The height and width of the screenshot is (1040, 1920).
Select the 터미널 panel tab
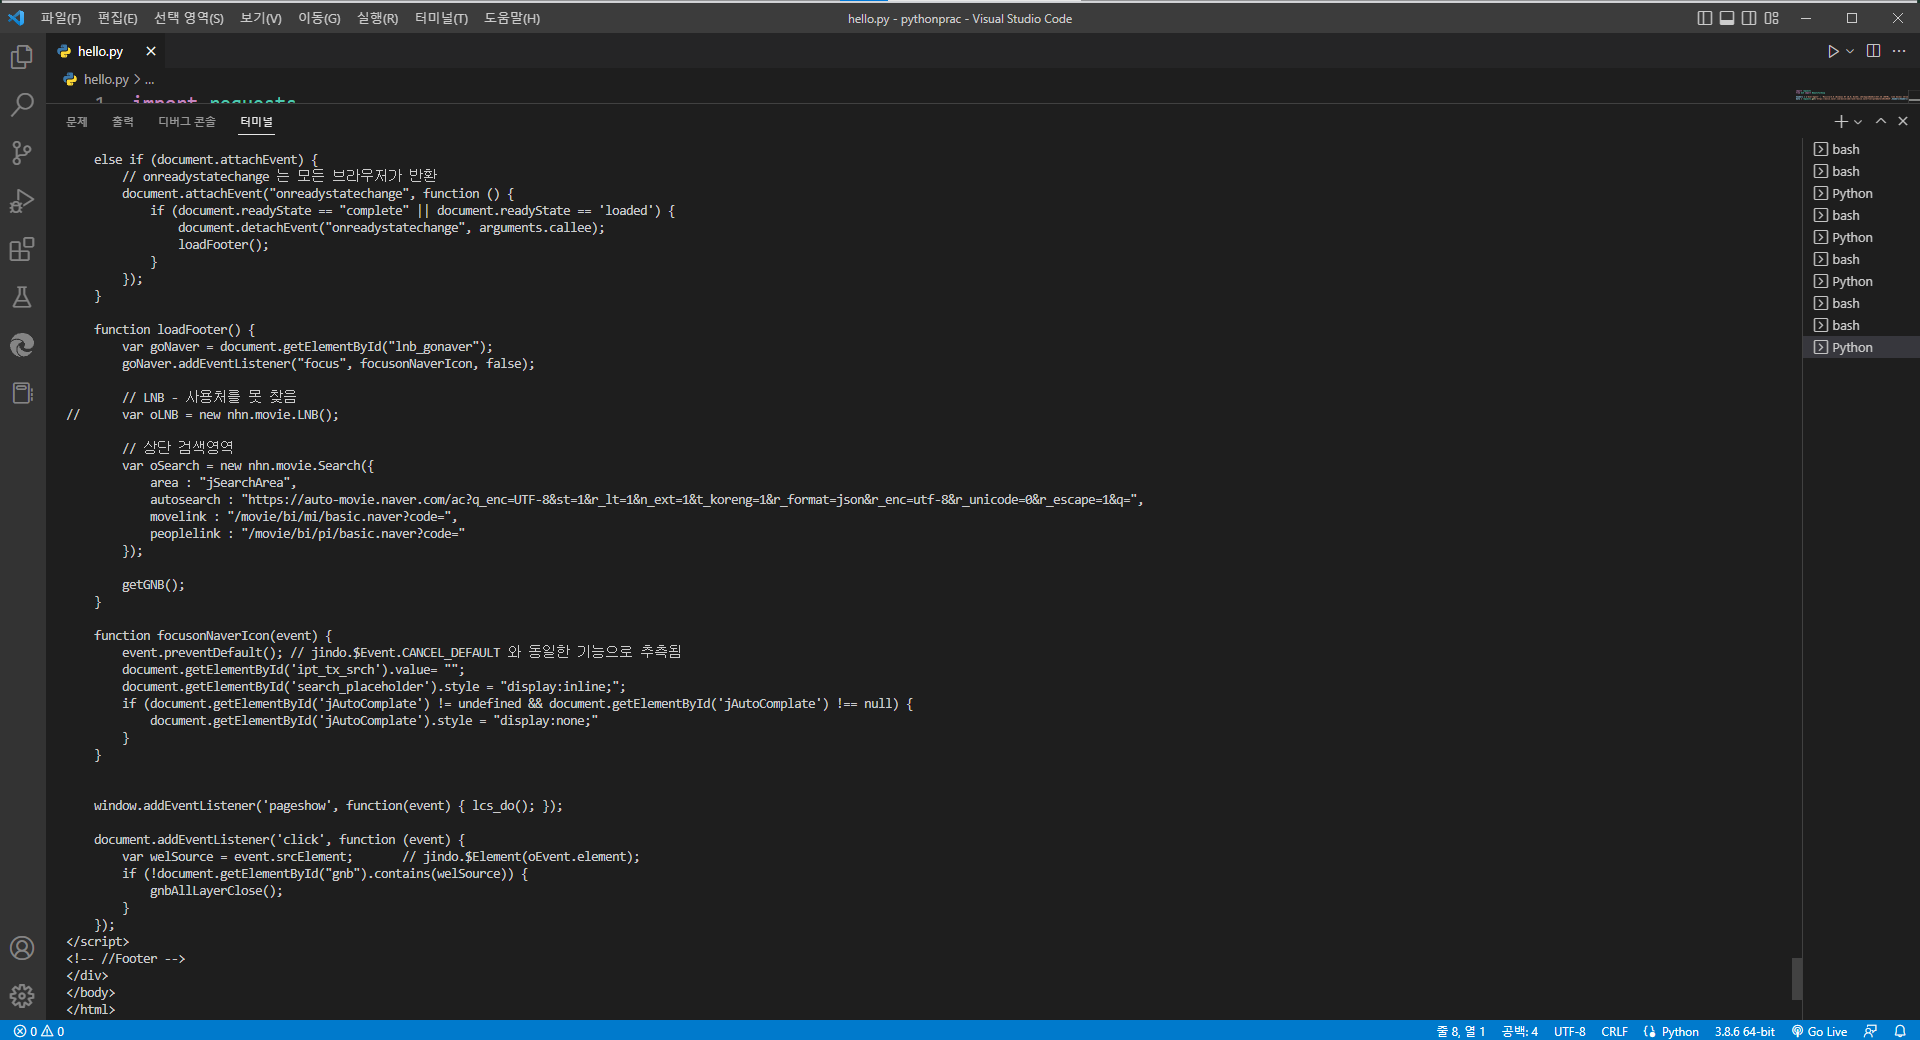coord(256,122)
